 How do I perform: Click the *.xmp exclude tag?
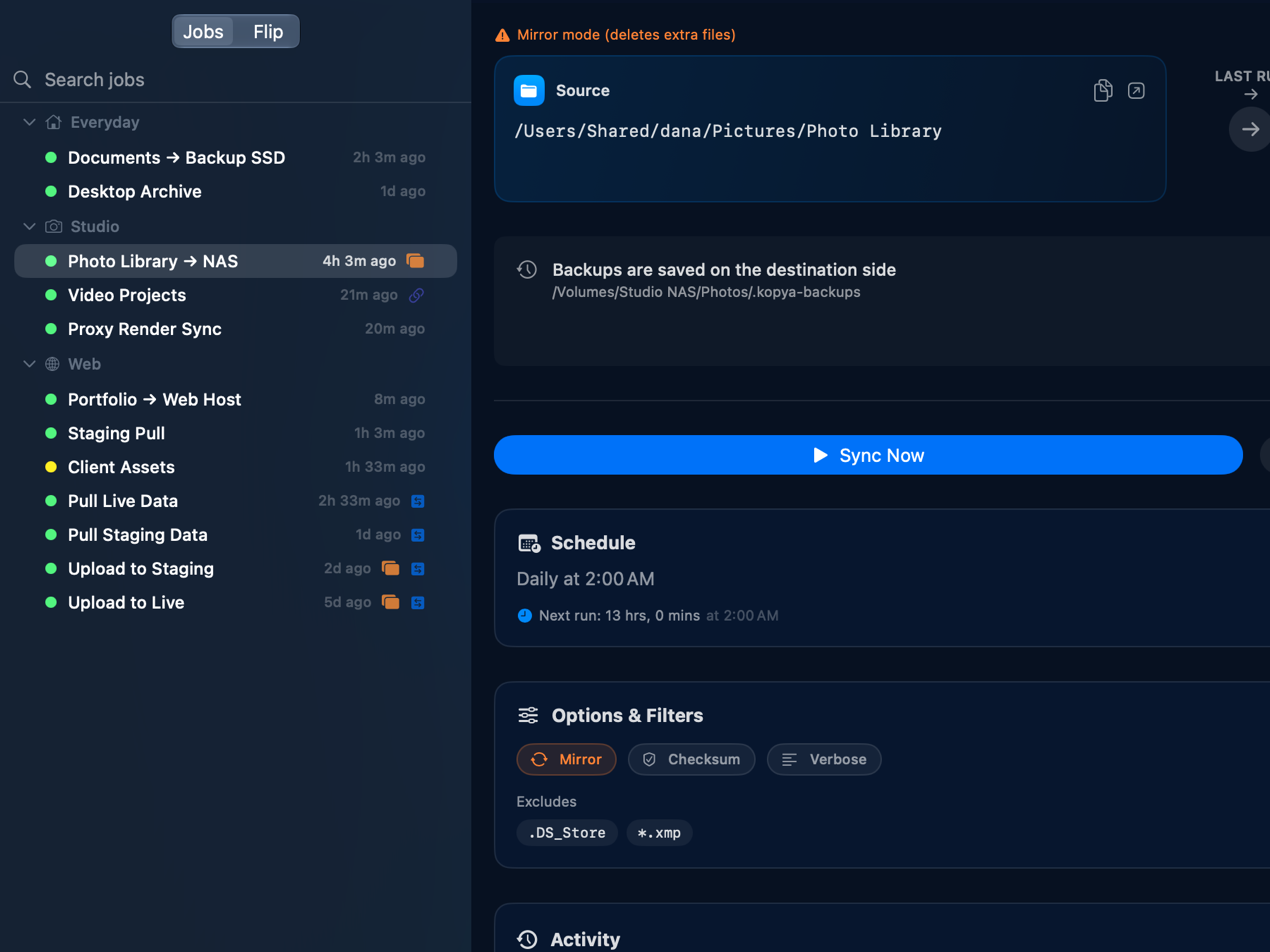[x=660, y=833]
